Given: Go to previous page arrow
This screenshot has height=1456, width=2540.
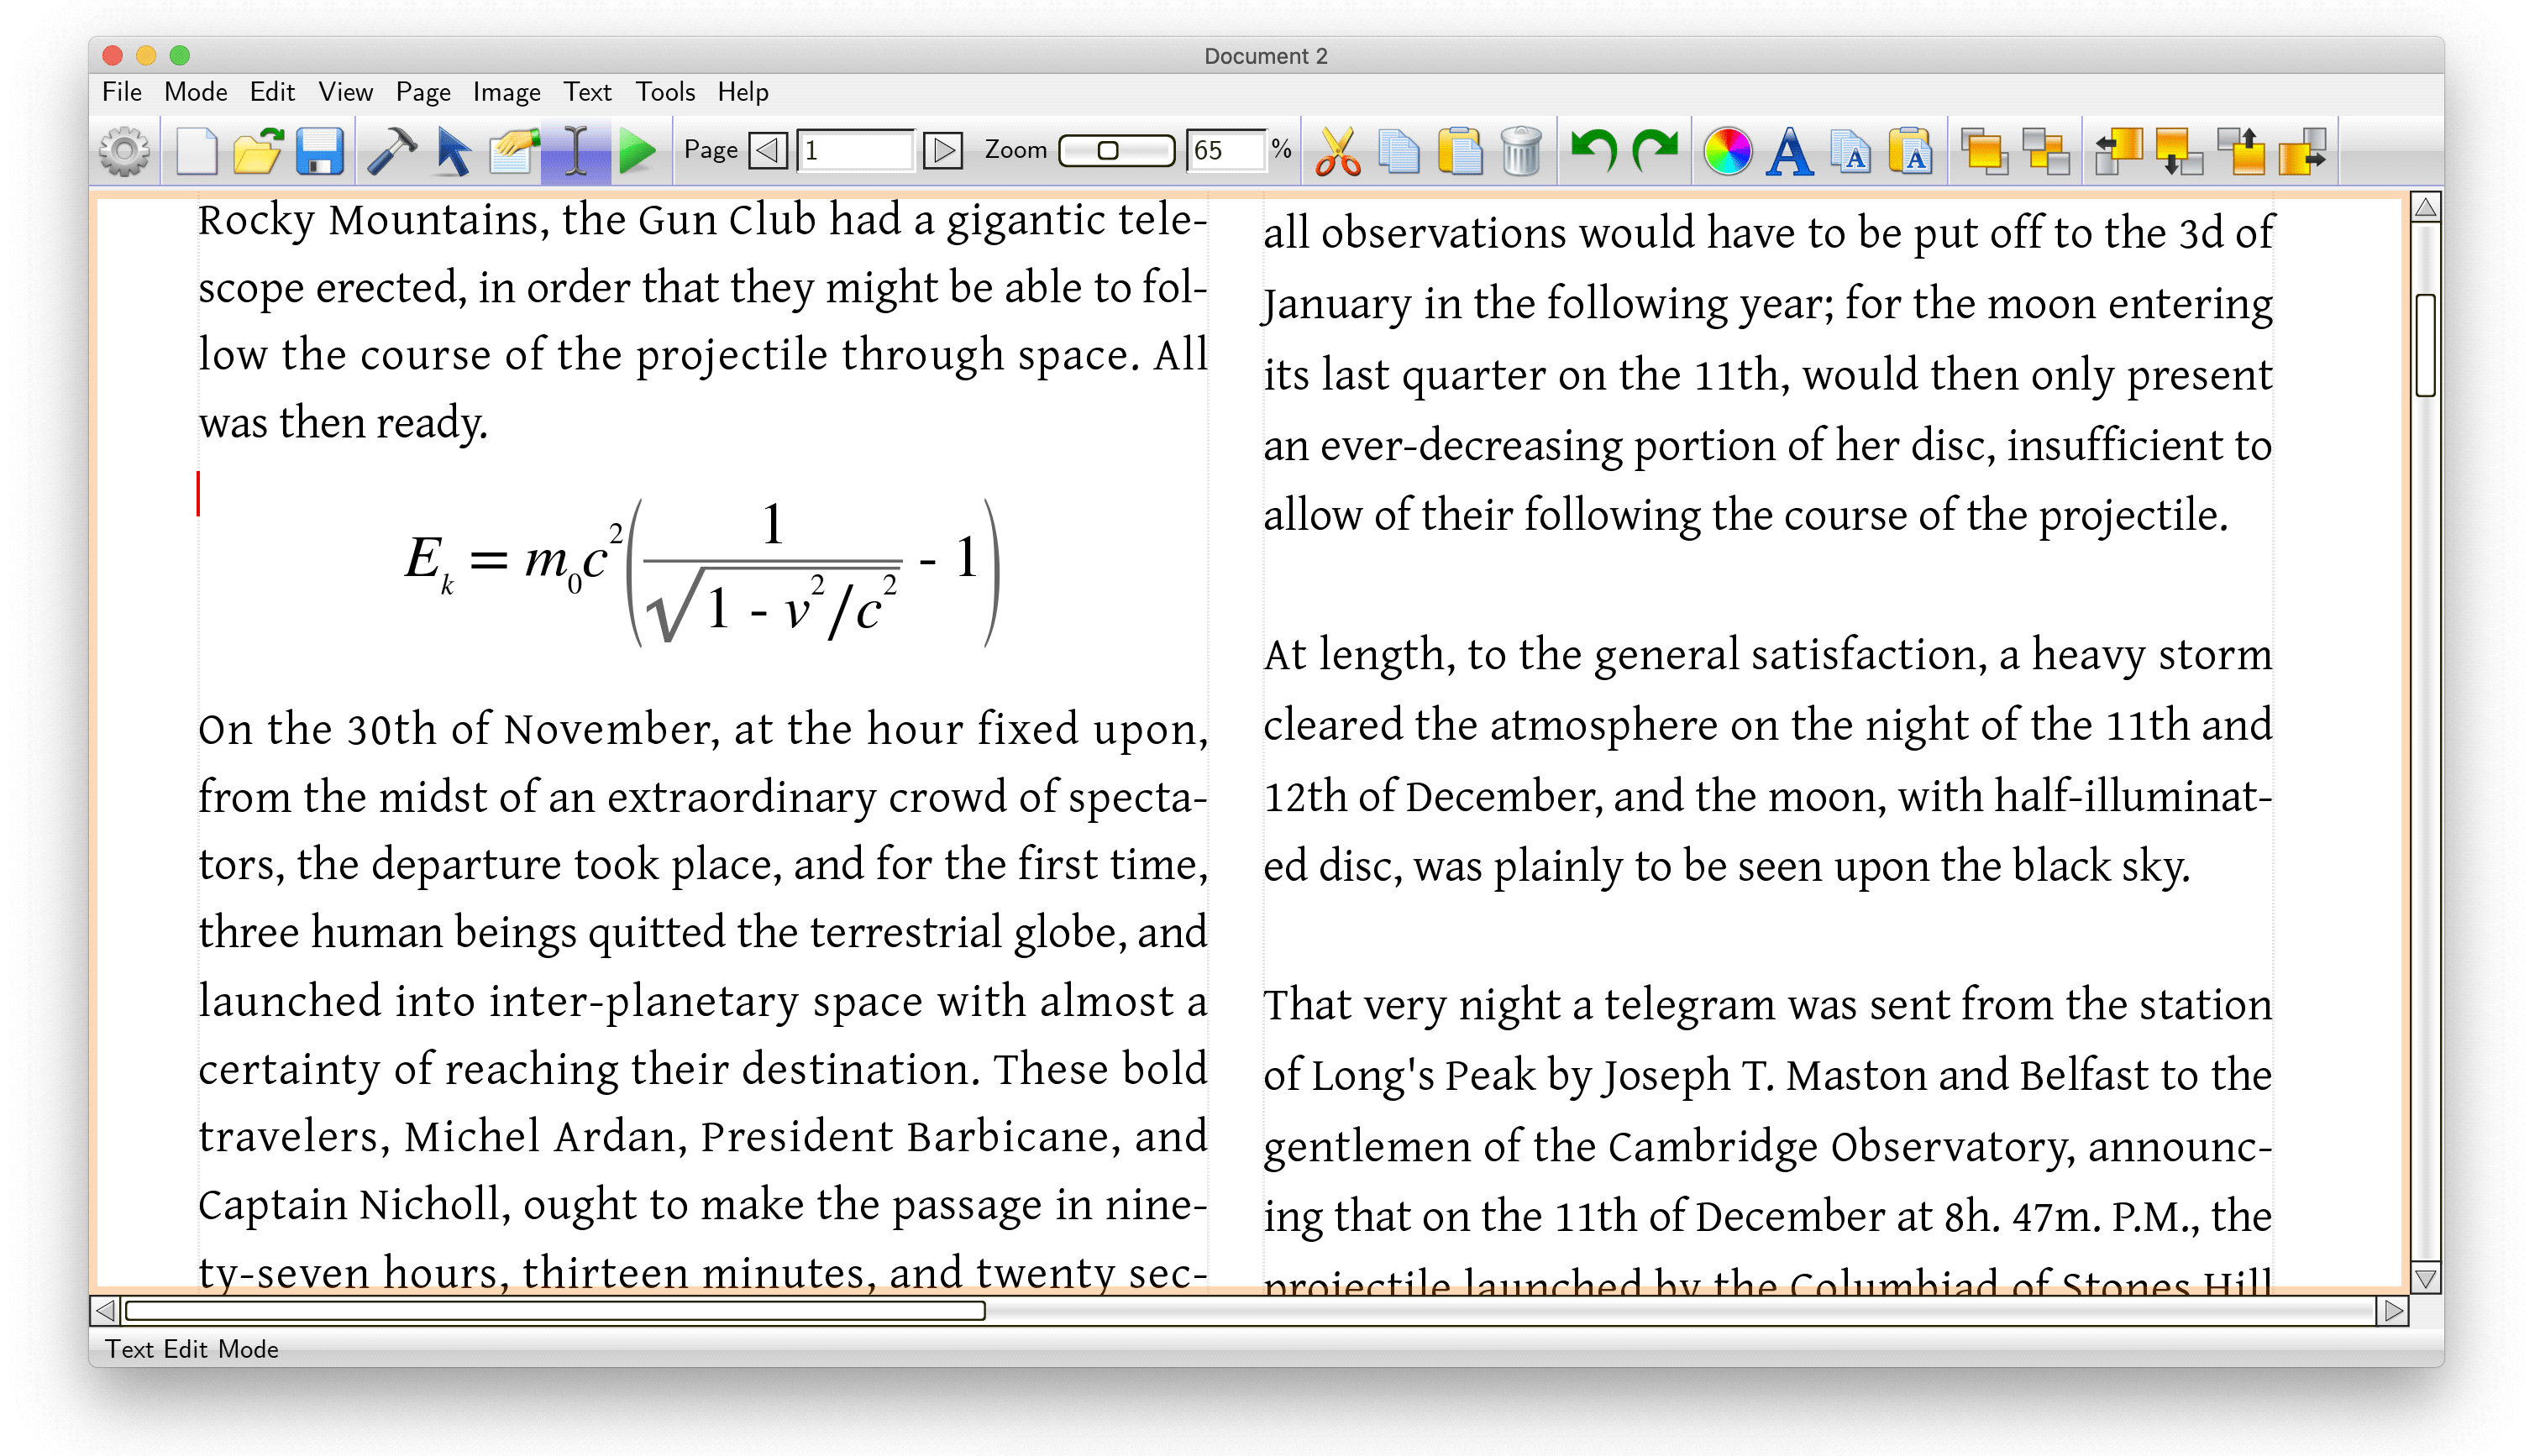Looking at the screenshot, I should click(767, 151).
